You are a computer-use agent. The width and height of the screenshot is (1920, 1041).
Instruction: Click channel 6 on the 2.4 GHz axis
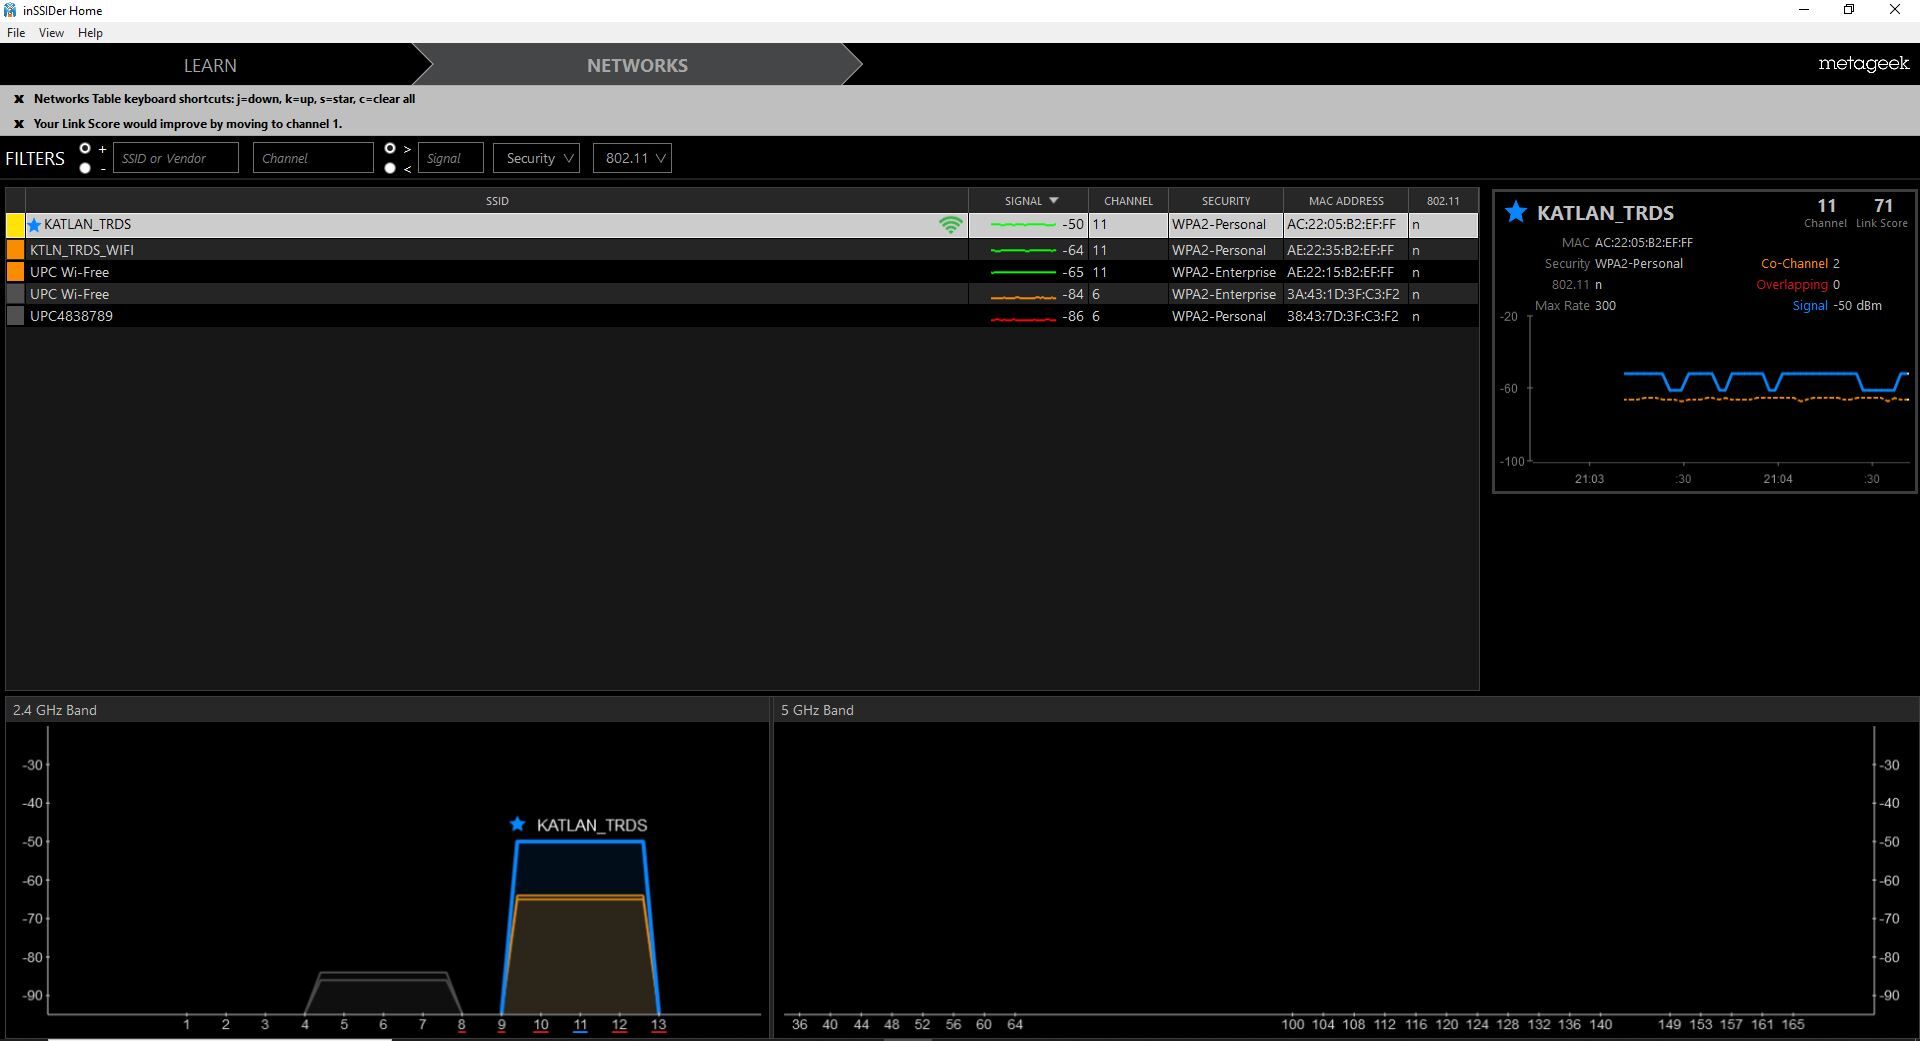pos(383,1024)
